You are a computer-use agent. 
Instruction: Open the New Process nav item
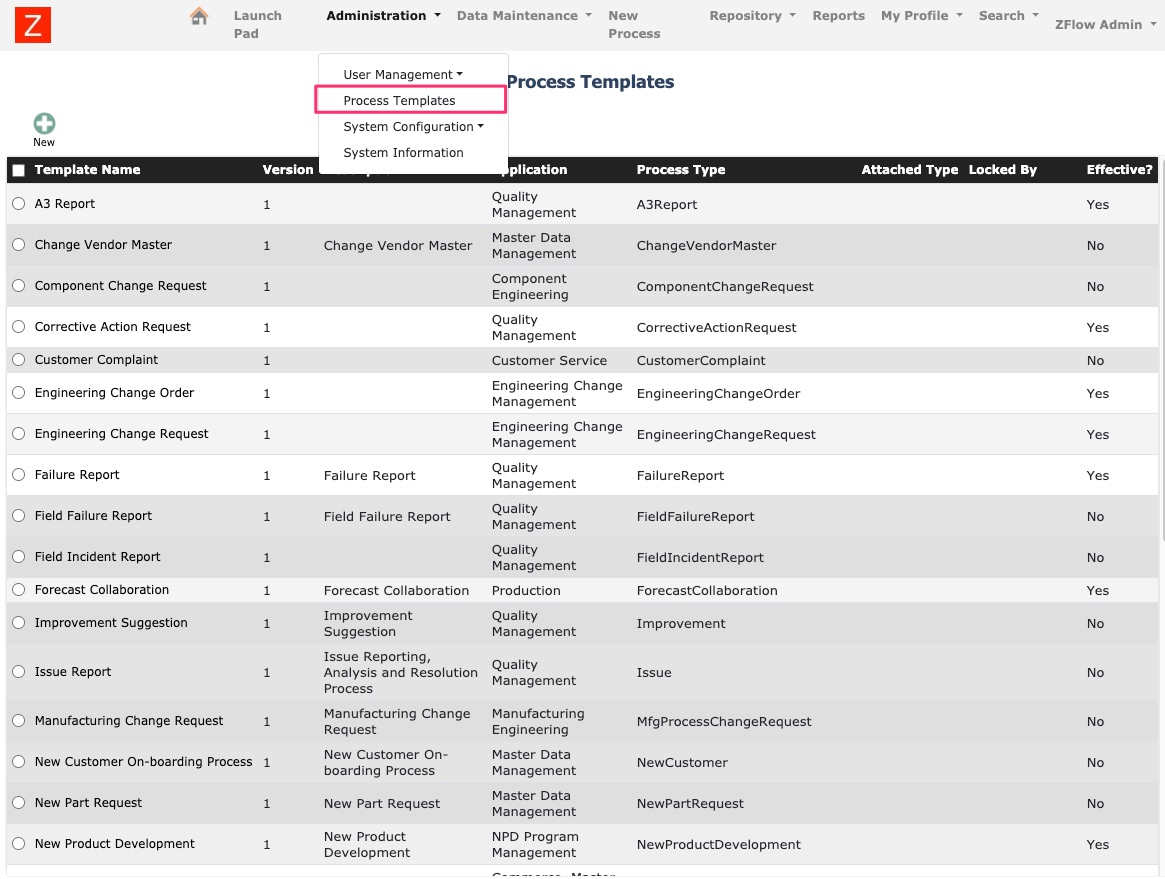coord(634,25)
